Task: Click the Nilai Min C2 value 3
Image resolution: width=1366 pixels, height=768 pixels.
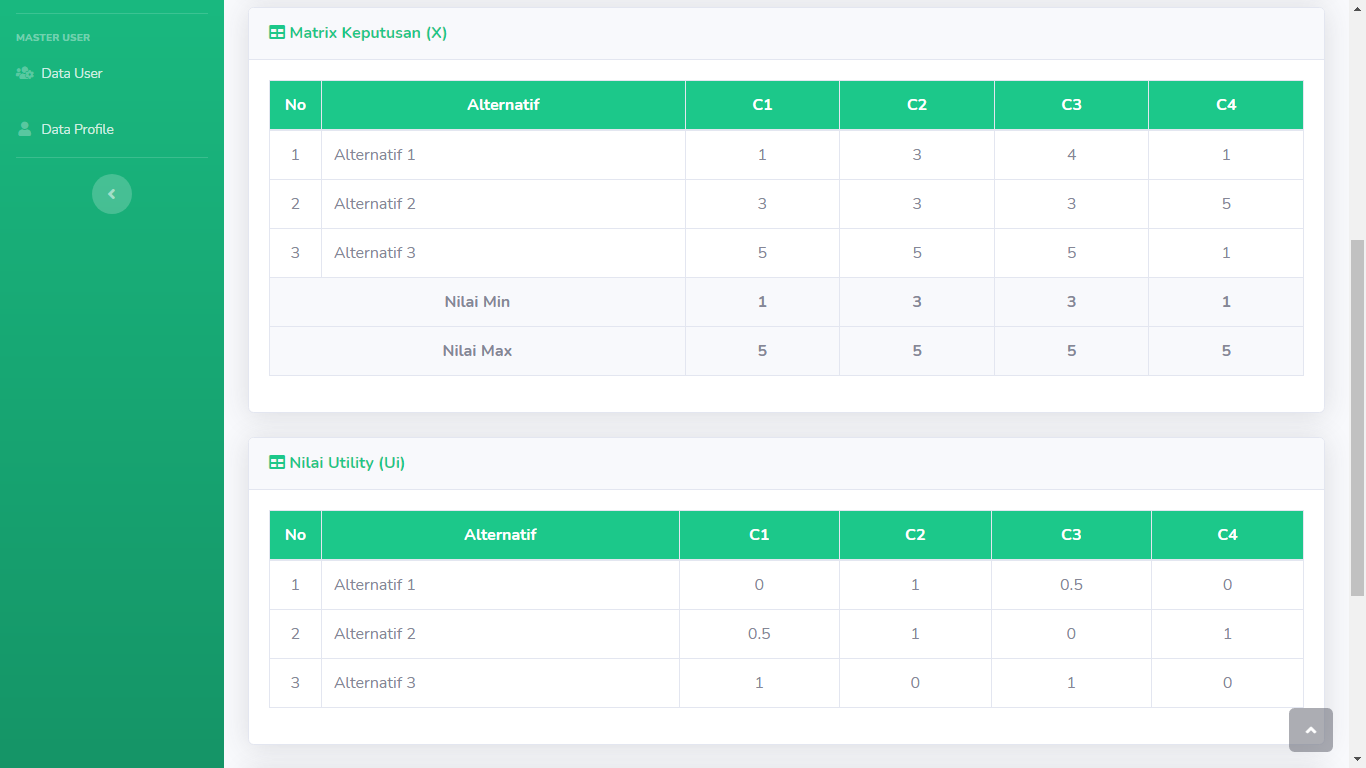Action: (x=917, y=302)
